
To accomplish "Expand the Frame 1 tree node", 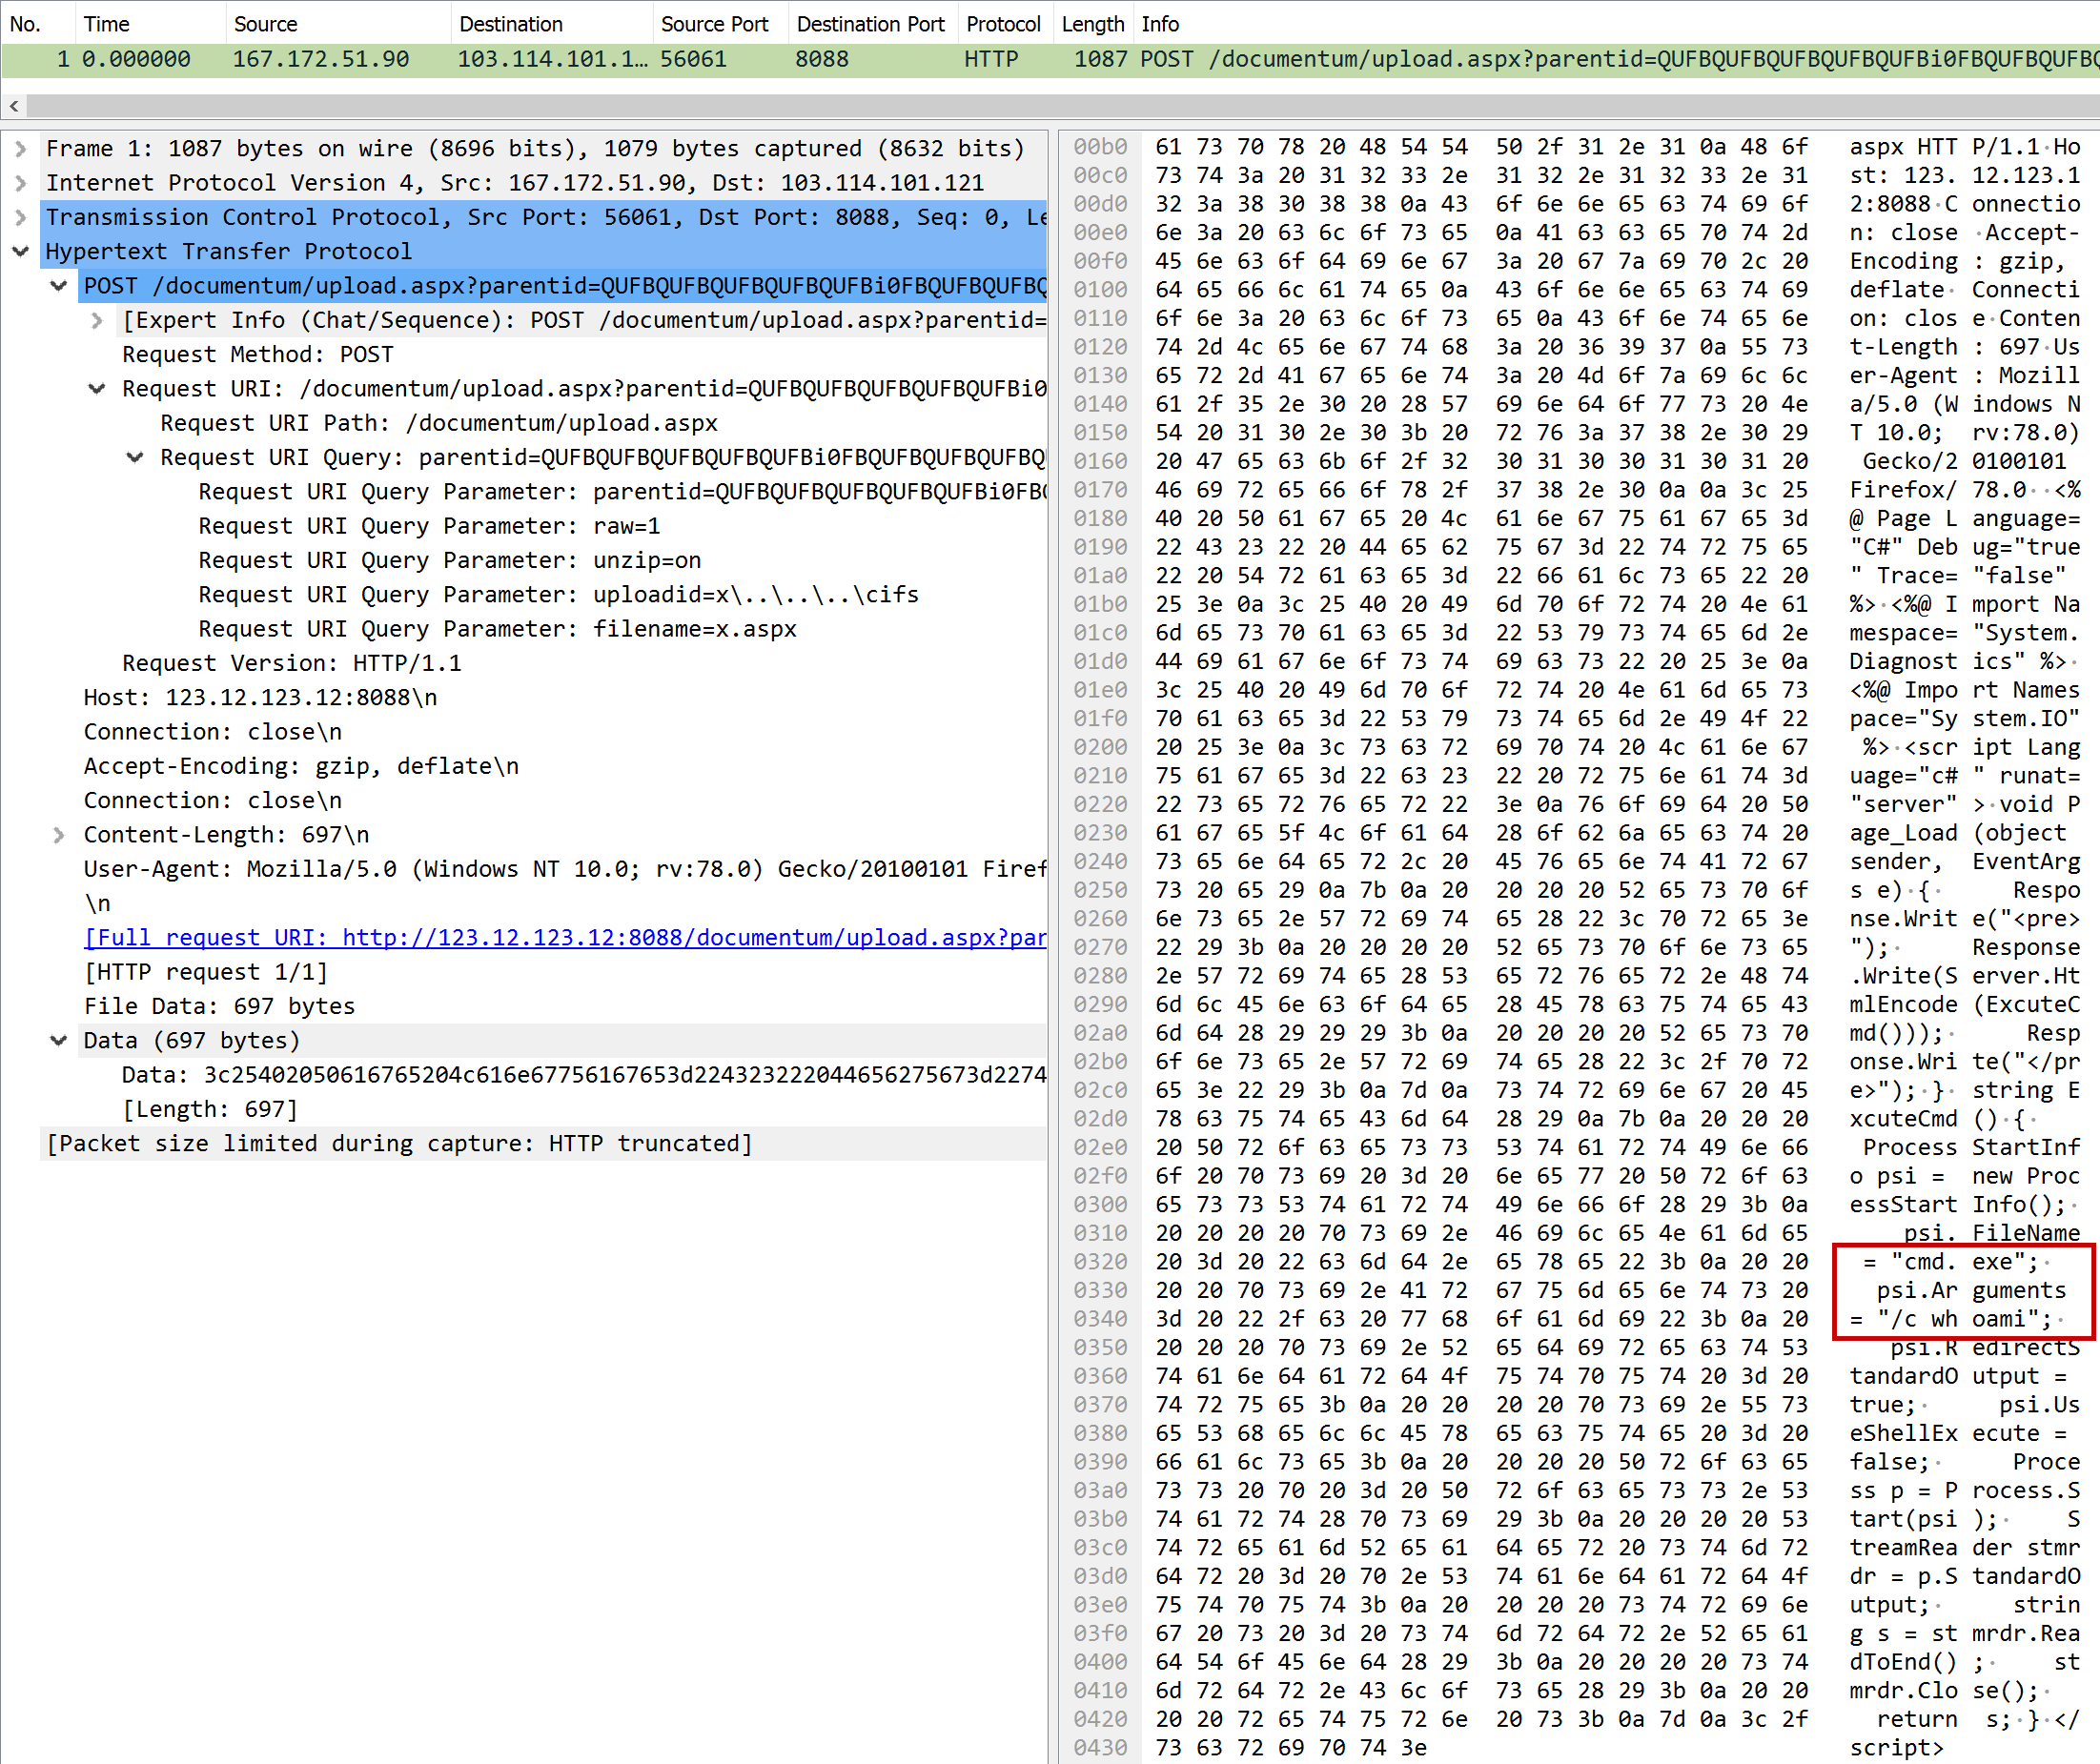I will [20, 149].
